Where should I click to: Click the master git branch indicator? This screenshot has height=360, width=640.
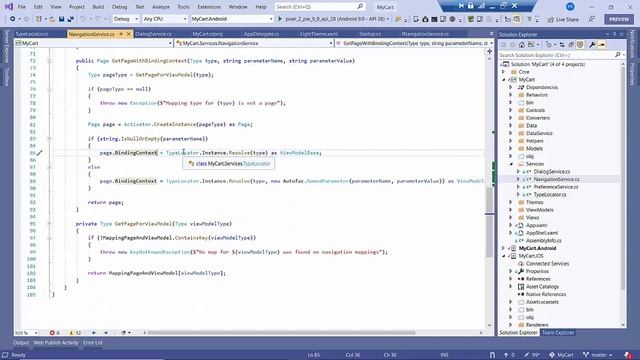(598, 355)
